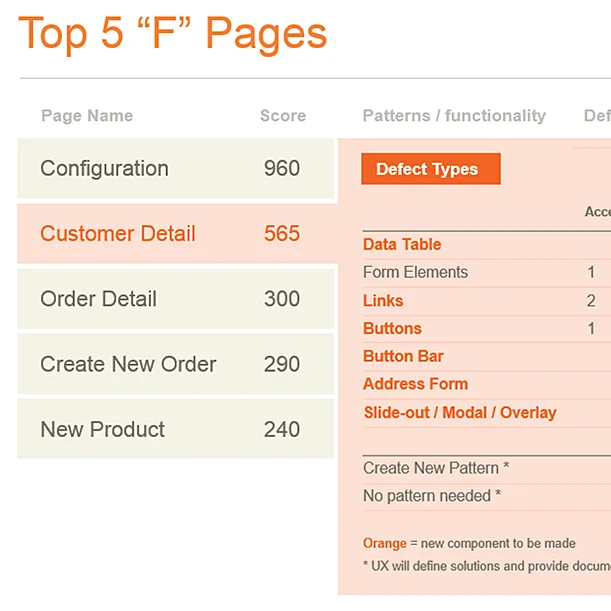Open the Button Bar pattern link

coord(403,356)
